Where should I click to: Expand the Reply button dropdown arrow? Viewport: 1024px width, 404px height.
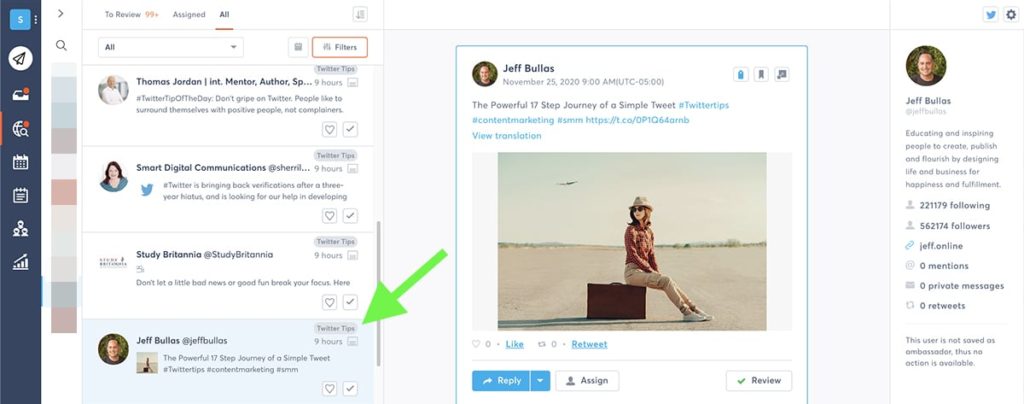click(x=540, y=381)
